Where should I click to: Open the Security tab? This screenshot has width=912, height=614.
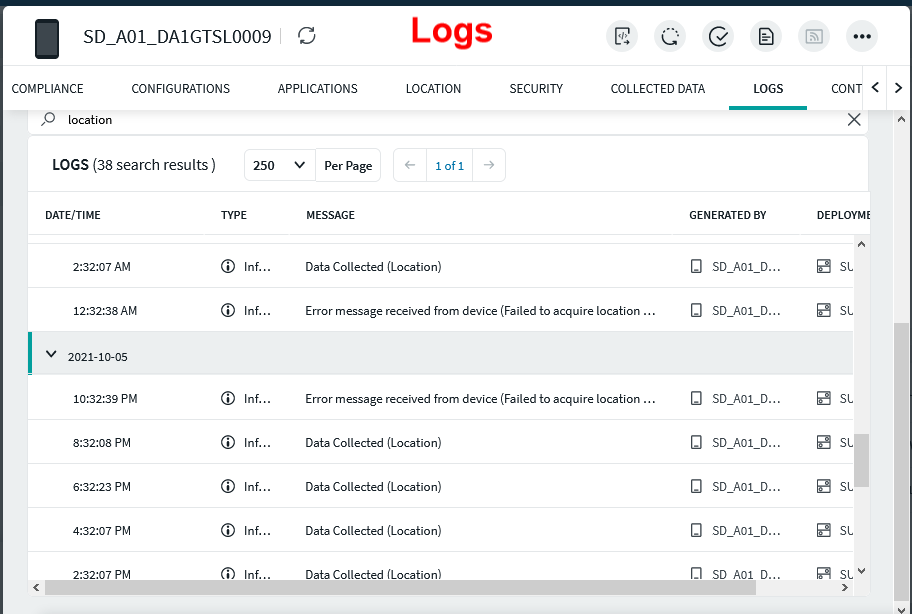[x=536, y=89]
